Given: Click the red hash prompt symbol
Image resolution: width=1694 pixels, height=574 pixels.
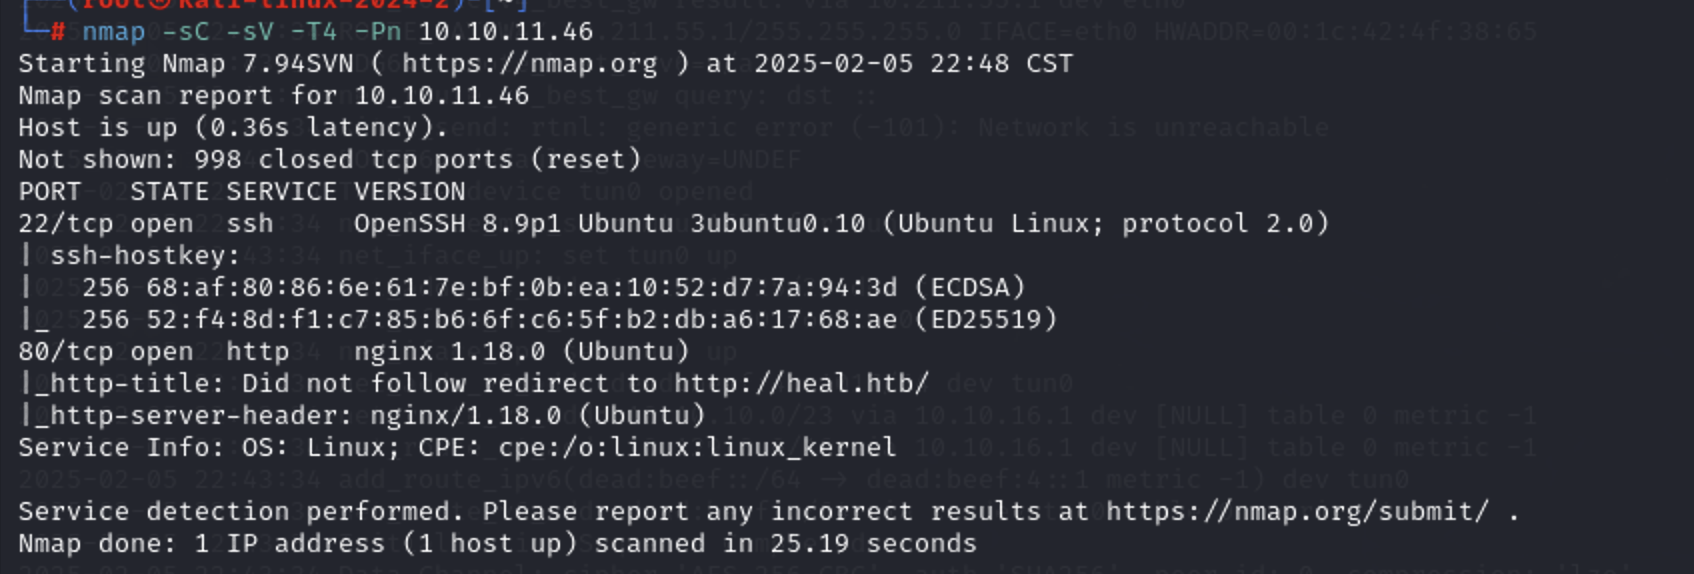Looking at the screenshot, I should 58,32.
